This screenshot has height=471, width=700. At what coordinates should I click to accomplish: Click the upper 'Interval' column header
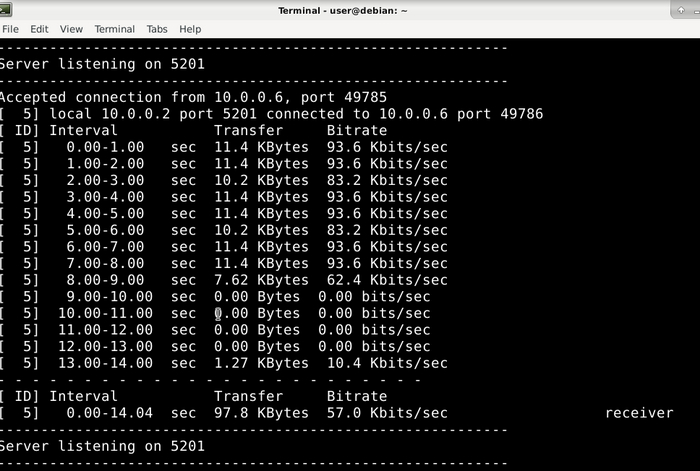coord(83,130)
